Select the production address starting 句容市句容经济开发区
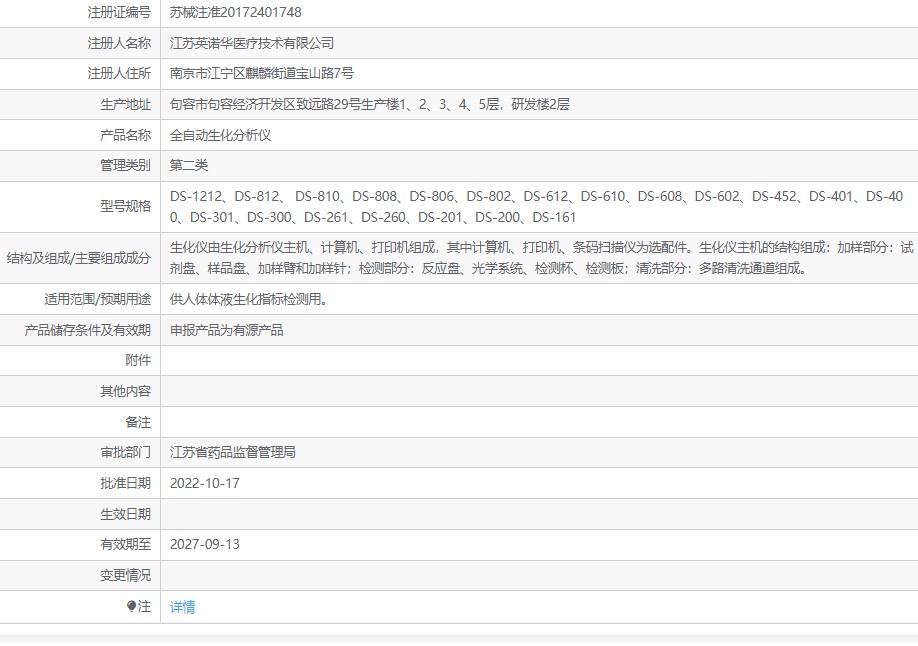The image size is (918, 646). [369, 104]
